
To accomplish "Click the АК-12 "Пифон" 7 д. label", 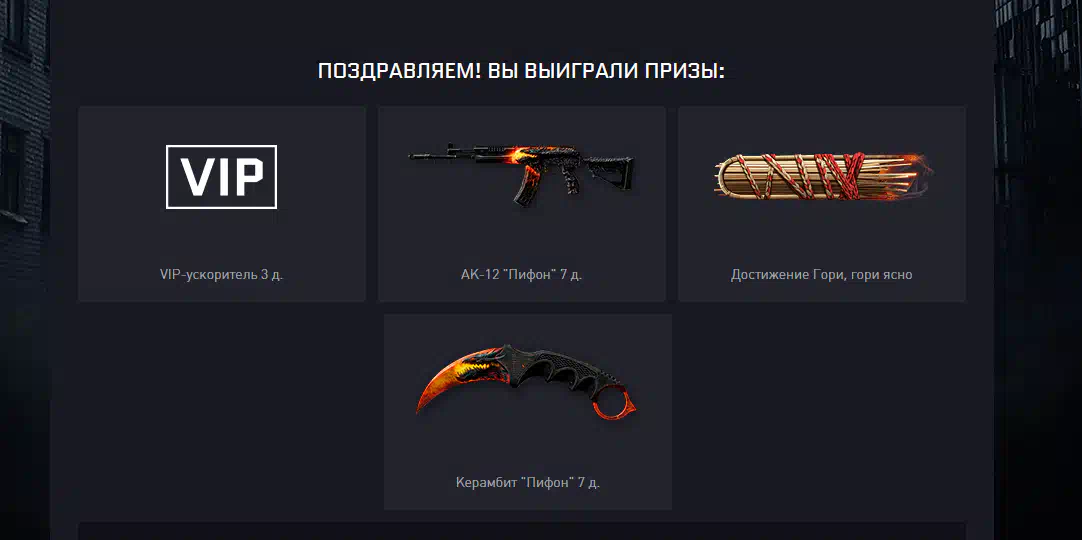I will click(x=522, y=274).
